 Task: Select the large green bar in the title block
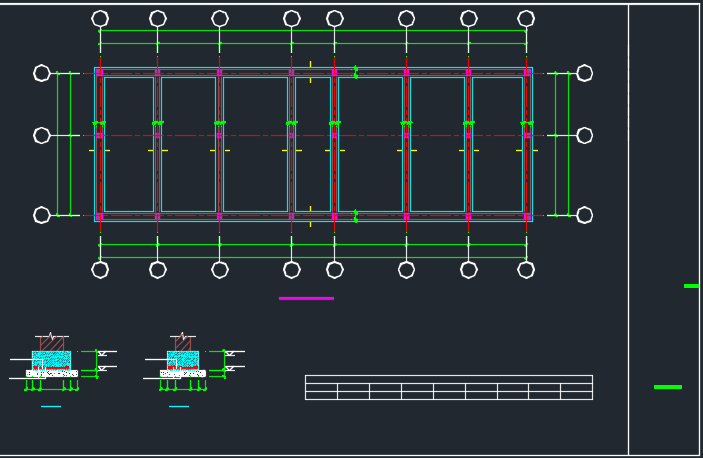coord(668,387)
